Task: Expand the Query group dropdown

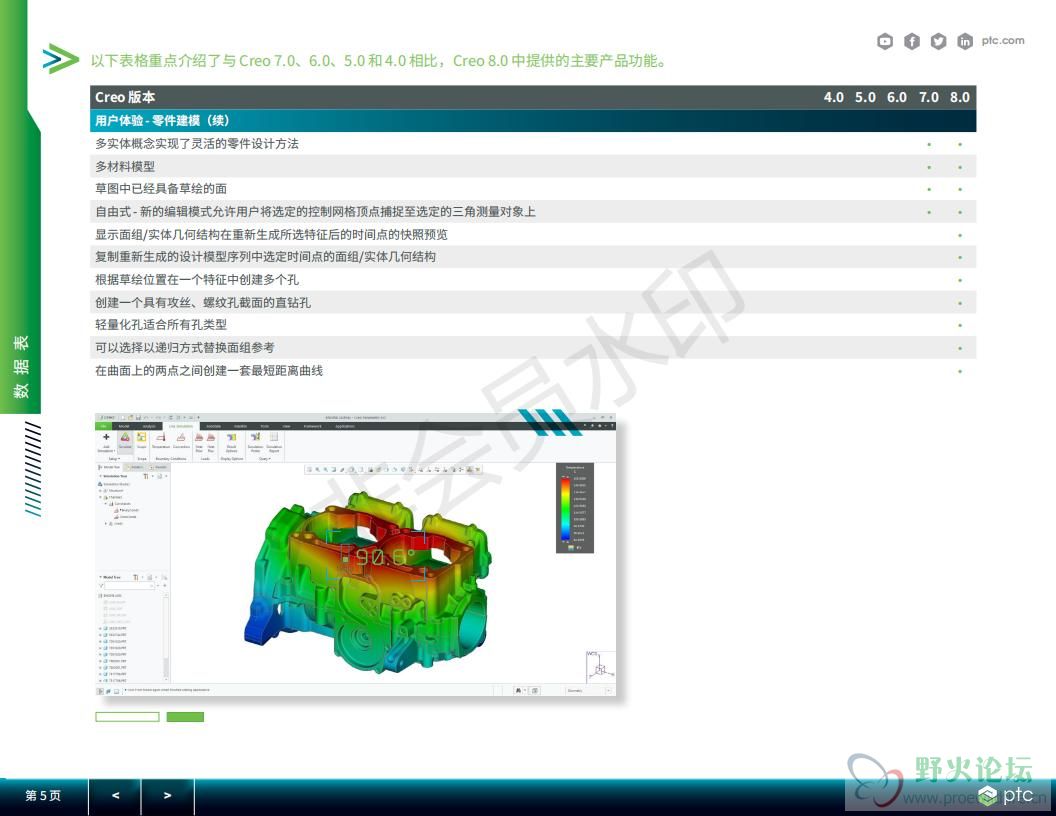Action: click(x=265, y=458)
